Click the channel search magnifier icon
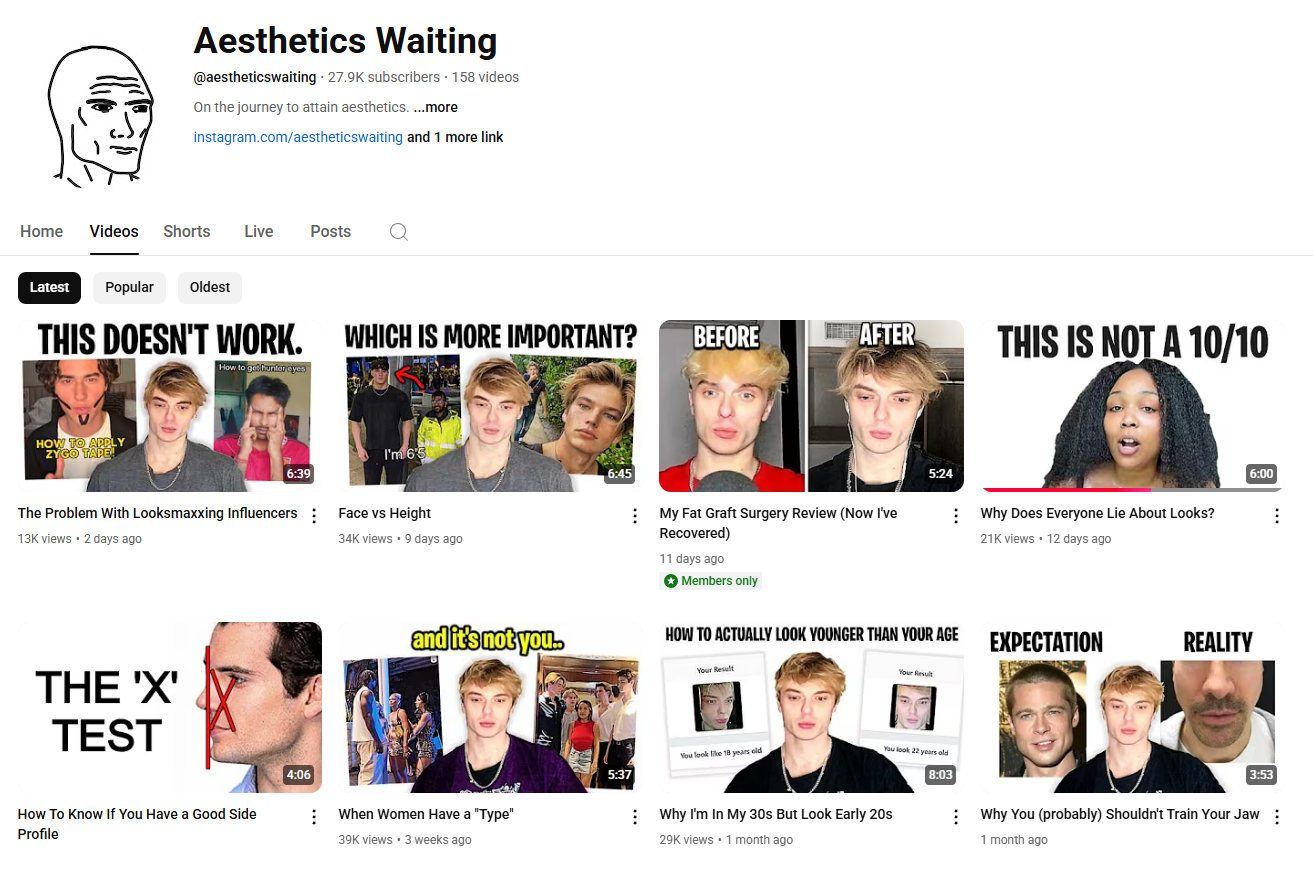Screen dimensions: 1313x874 click(398, 232)
